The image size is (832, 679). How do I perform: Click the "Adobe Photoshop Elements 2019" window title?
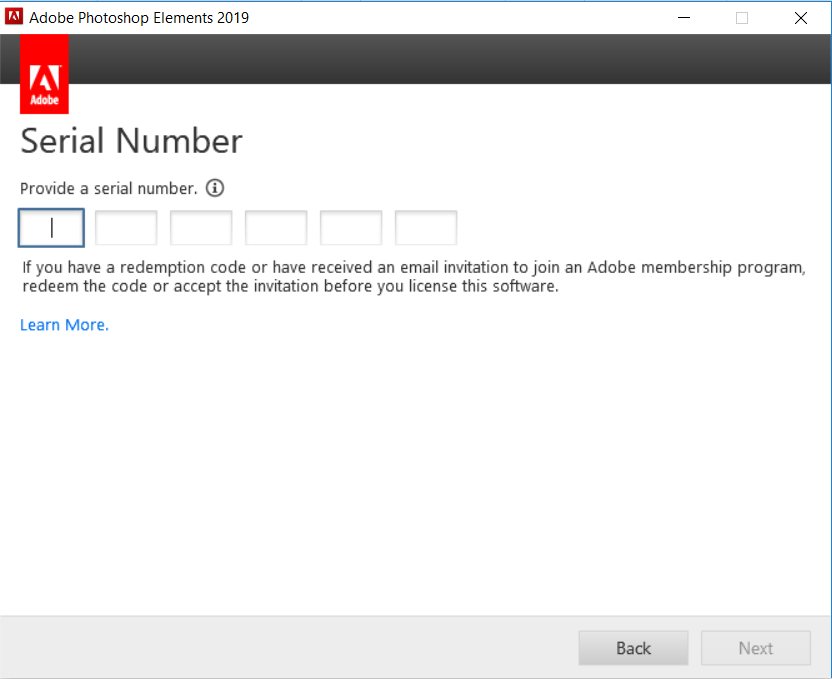coord(139,17)
